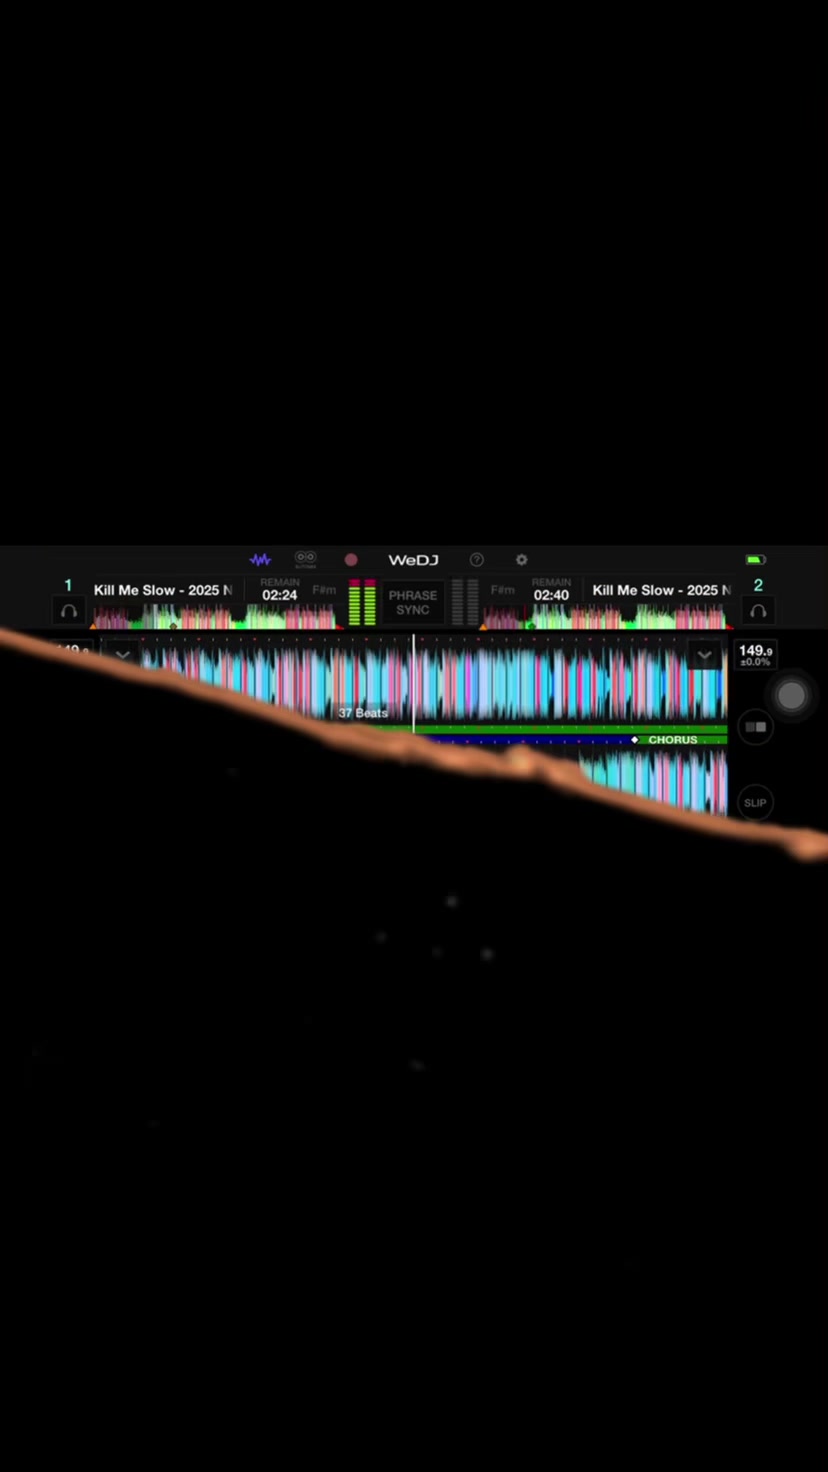Screen dimensions: 828x1472
Task: Switch layout with the split-view icon
Action: coord(755,727)
